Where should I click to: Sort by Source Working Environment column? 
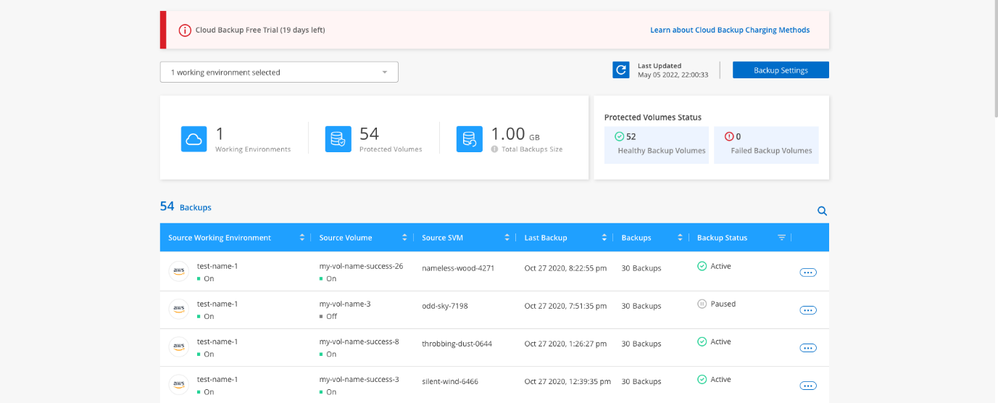(302, 238)
